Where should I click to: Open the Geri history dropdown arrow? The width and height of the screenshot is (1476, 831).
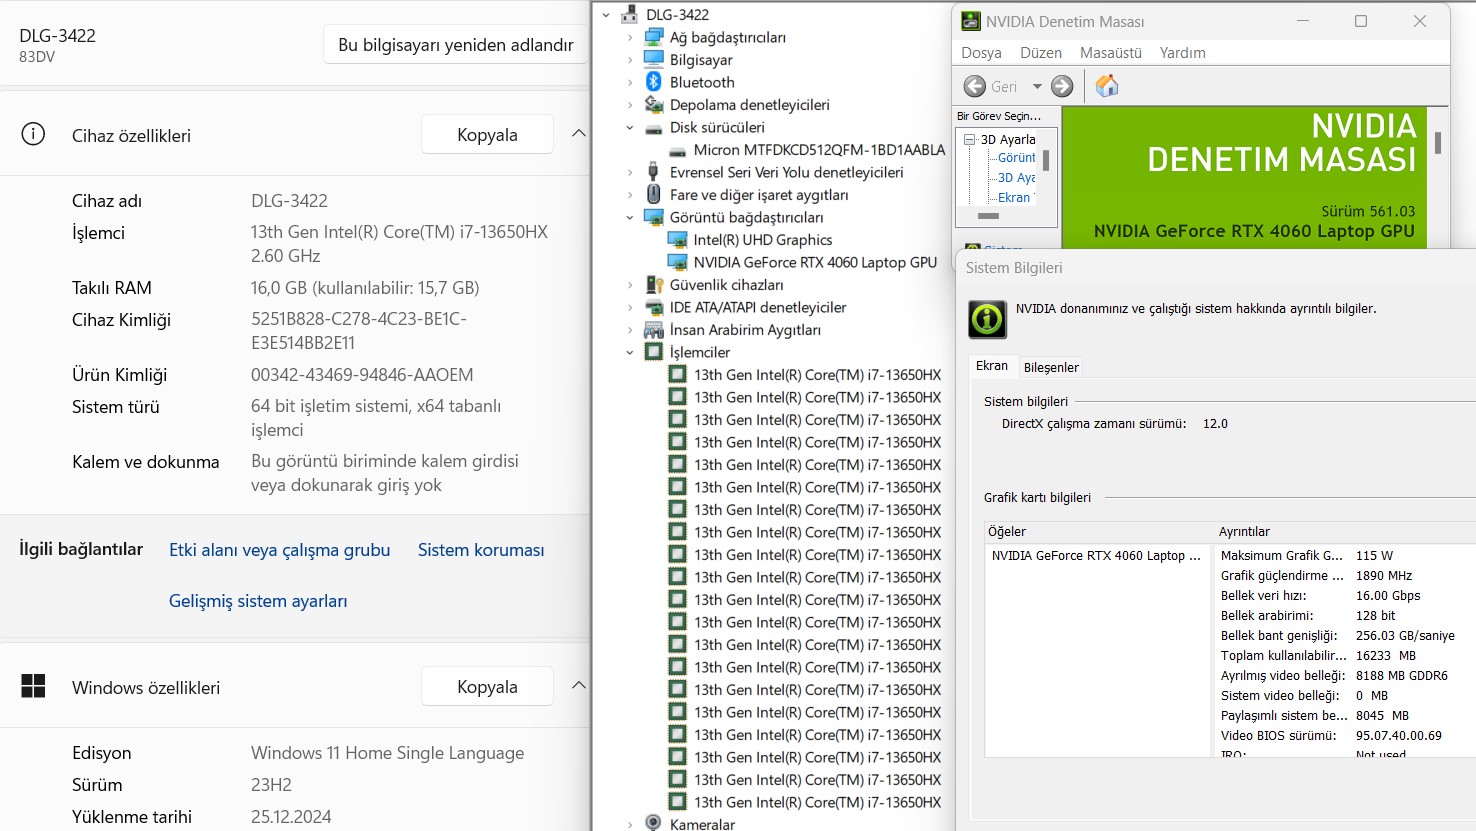[1037, 86]
